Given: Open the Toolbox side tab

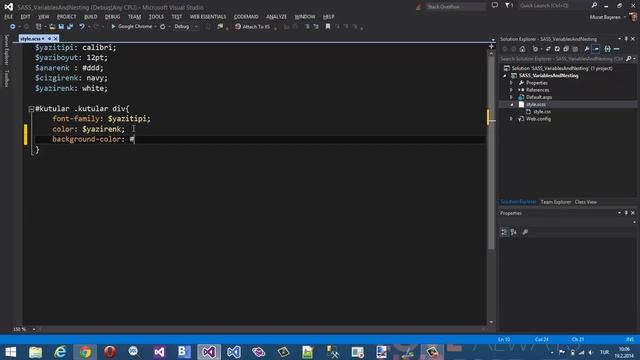Looking at the screenshot, I should click(6, 78).
